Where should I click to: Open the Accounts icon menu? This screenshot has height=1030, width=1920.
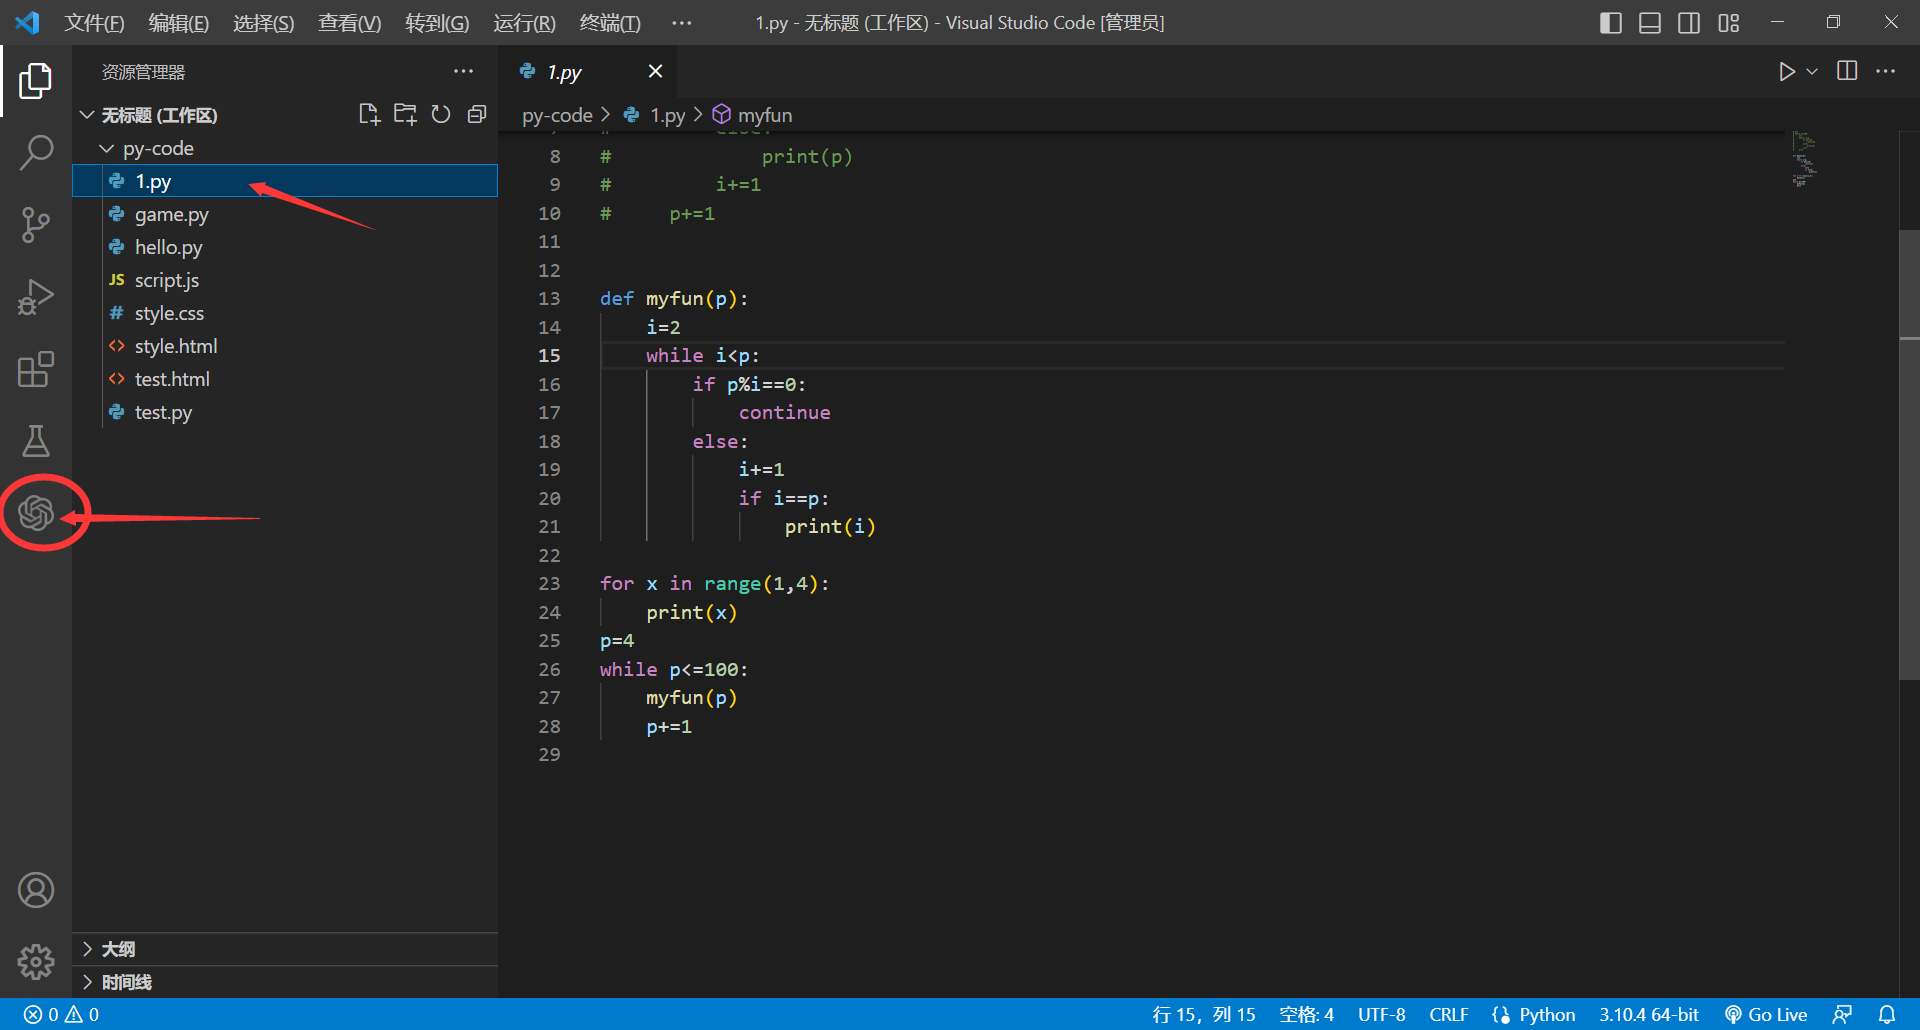point(36,889)
